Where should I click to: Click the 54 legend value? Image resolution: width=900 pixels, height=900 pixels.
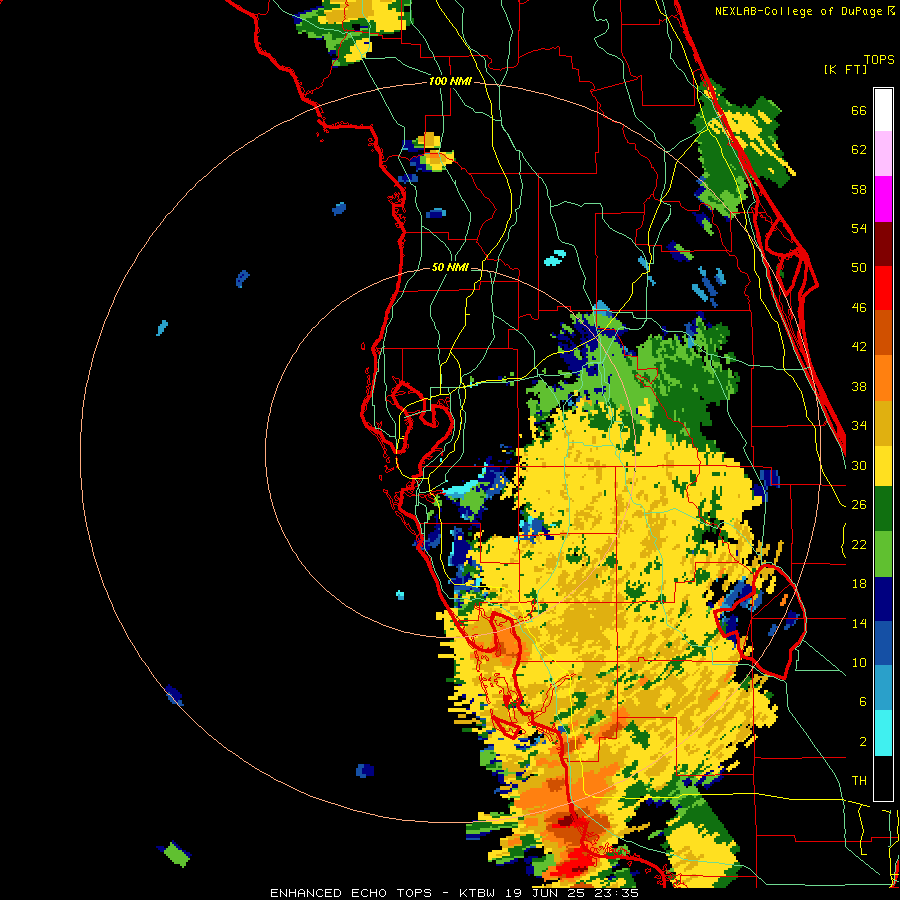point(859,228)
